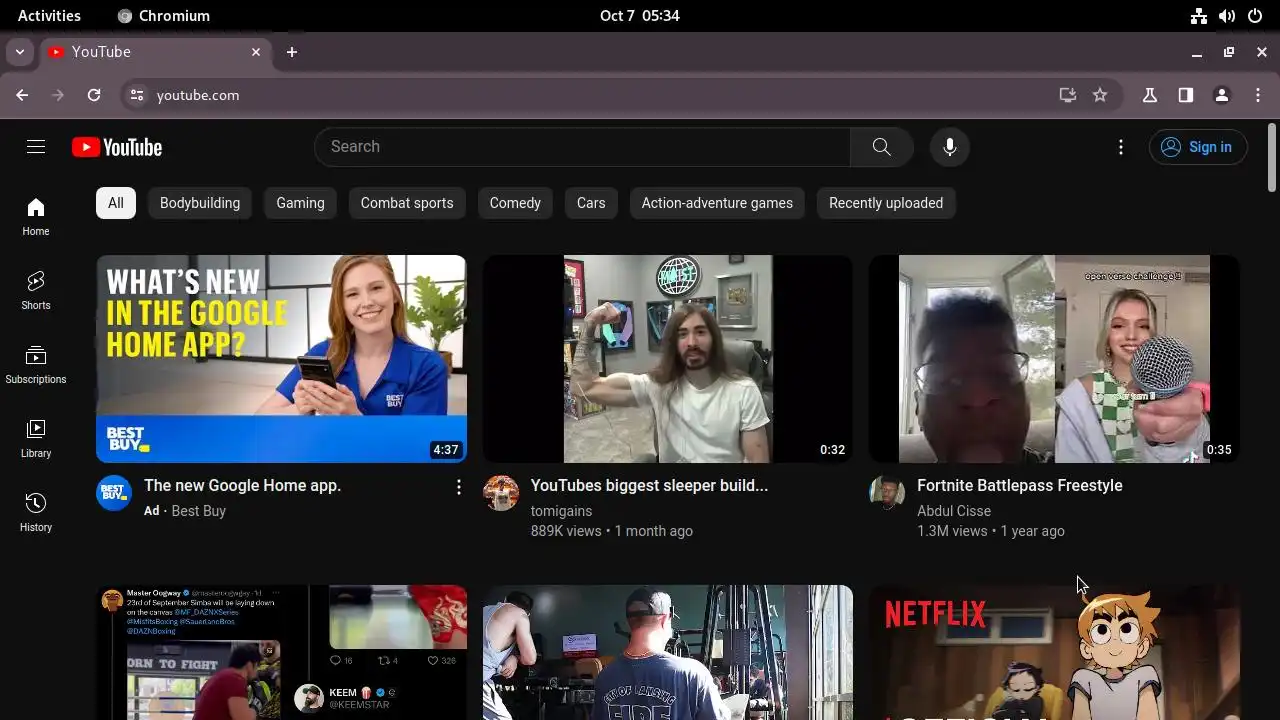Open Google Home app video thumbnail
The image size is (1280, 720).
pyautogui.click(x=281, y=359)
